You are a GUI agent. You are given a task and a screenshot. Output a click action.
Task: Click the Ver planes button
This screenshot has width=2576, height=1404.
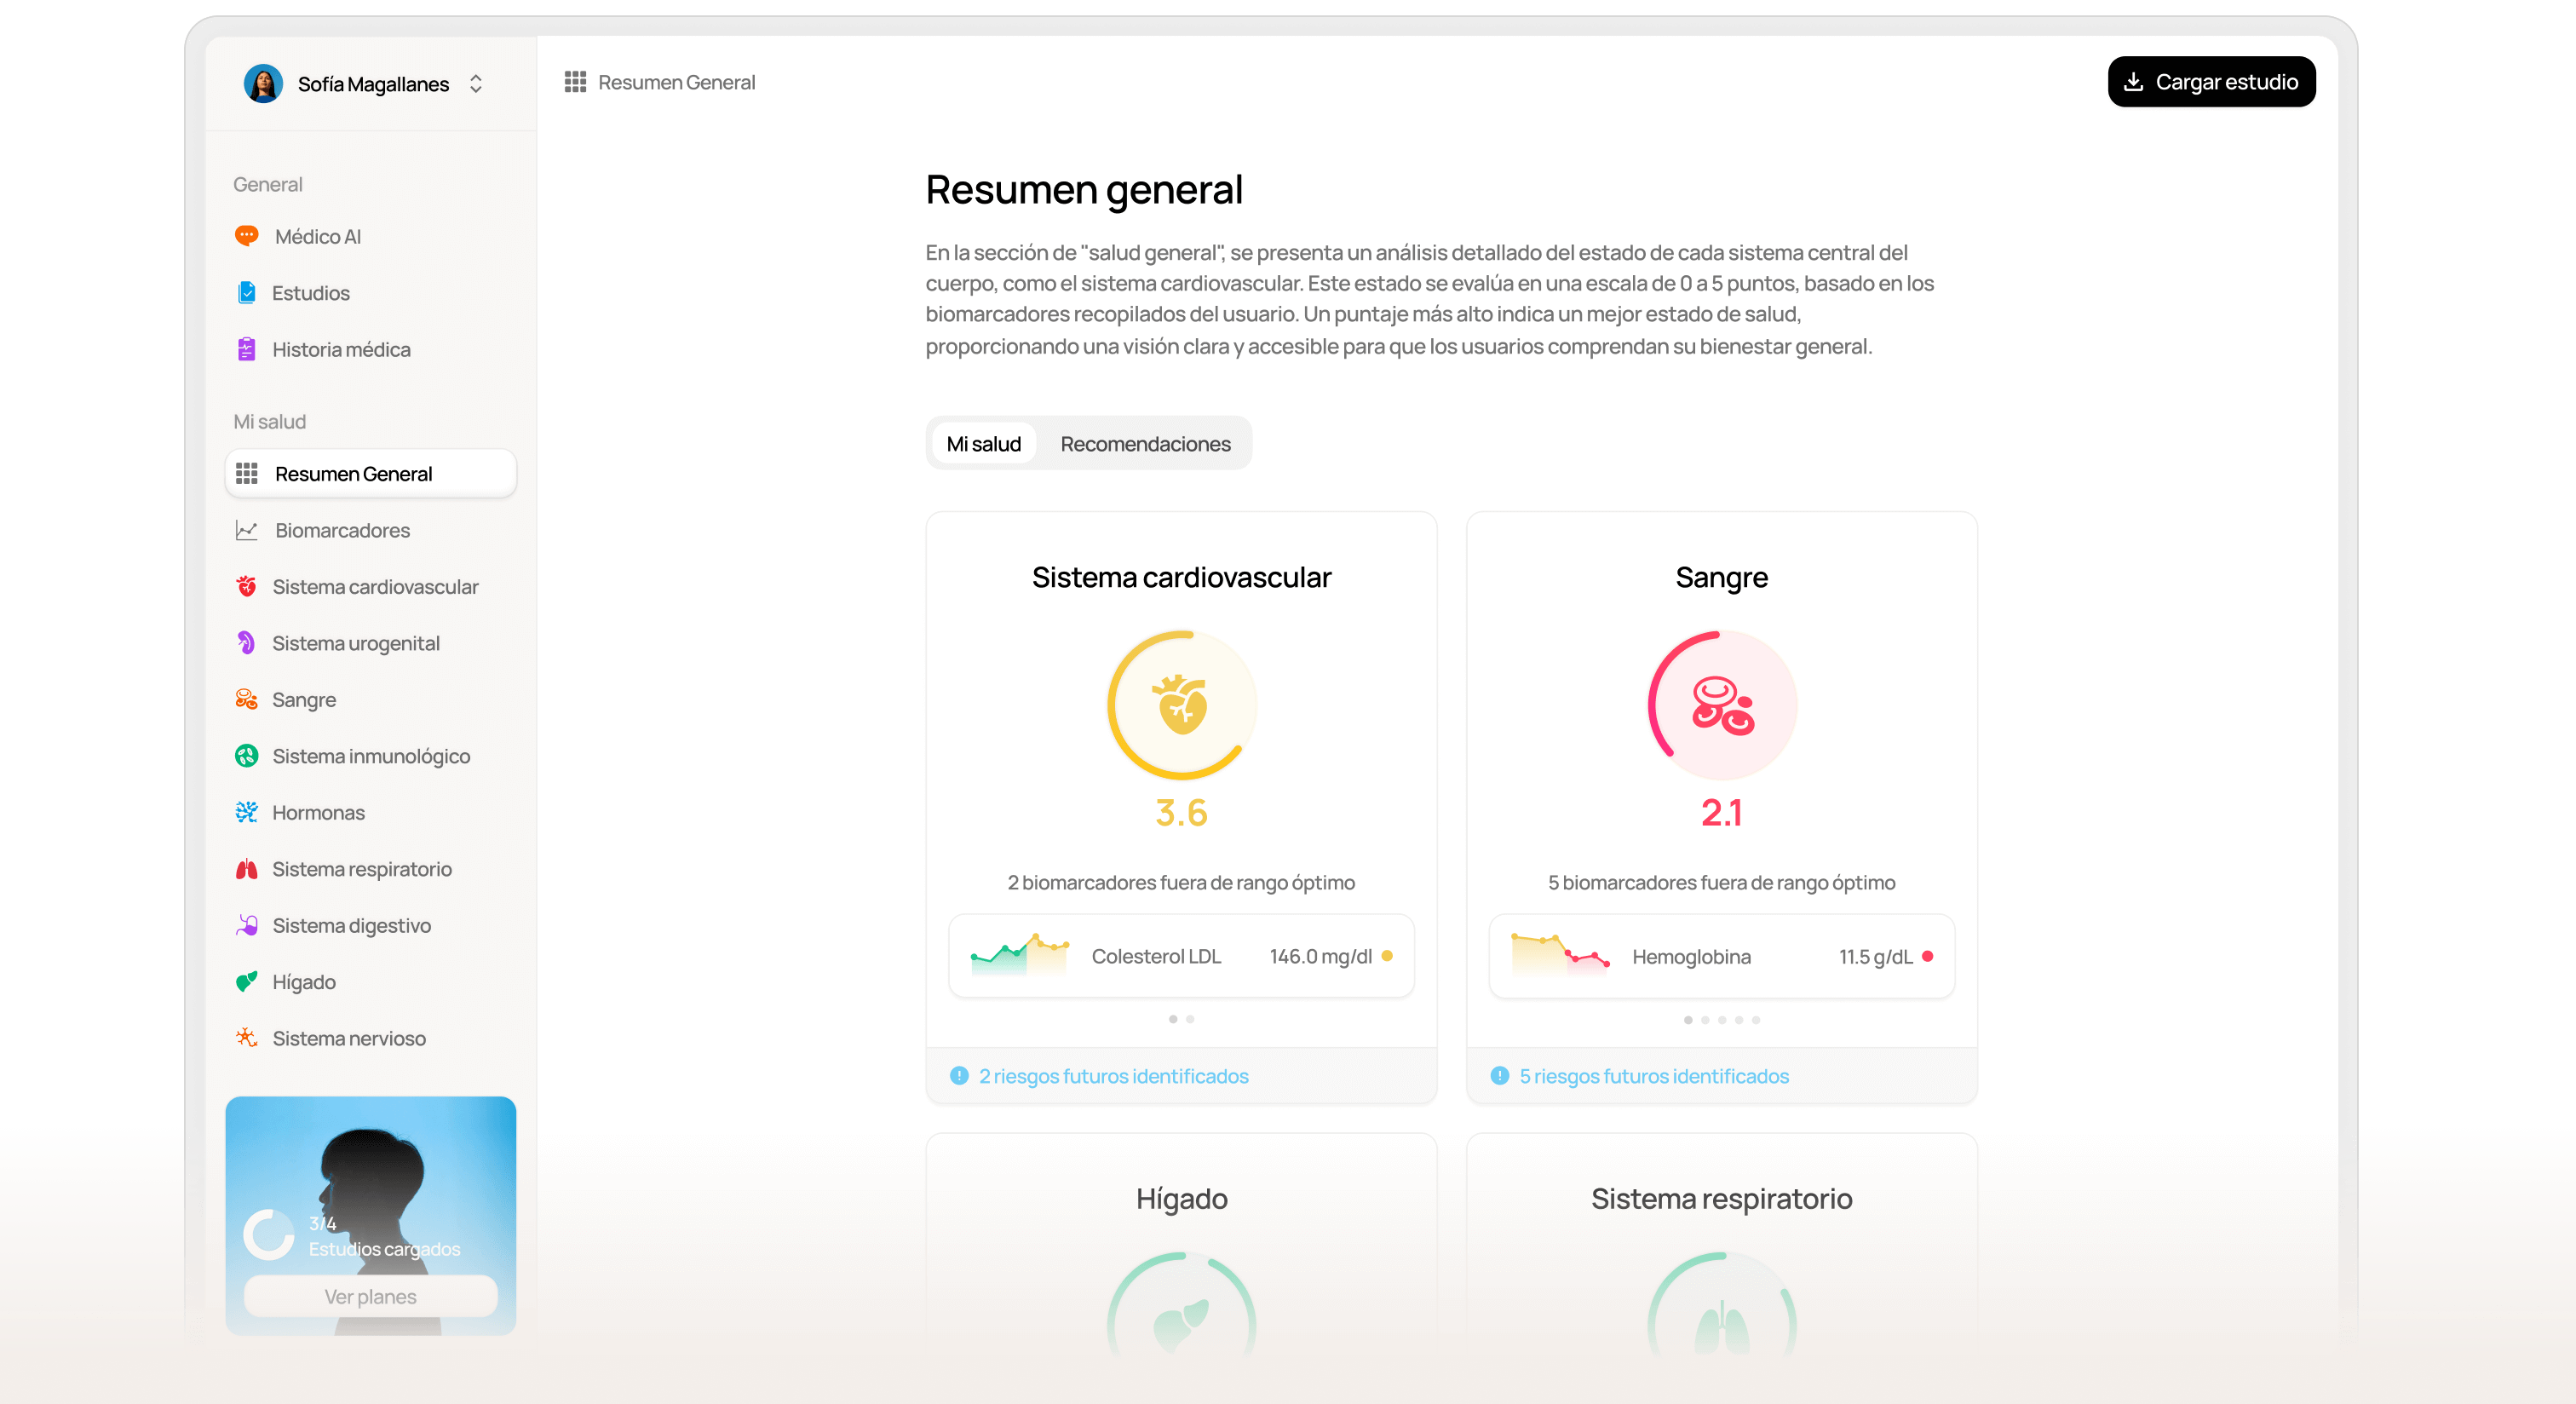coord(370,1296)
